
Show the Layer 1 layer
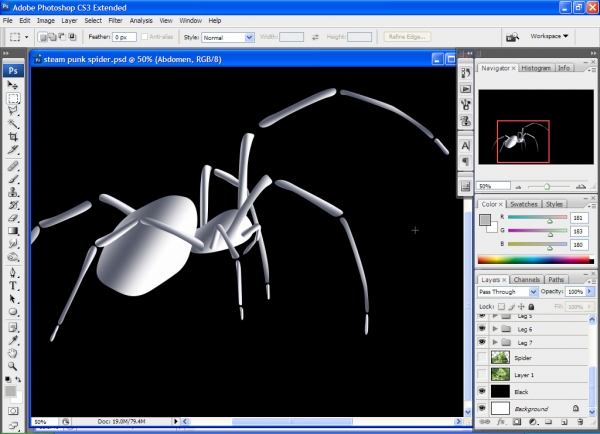tap(482, 374)
